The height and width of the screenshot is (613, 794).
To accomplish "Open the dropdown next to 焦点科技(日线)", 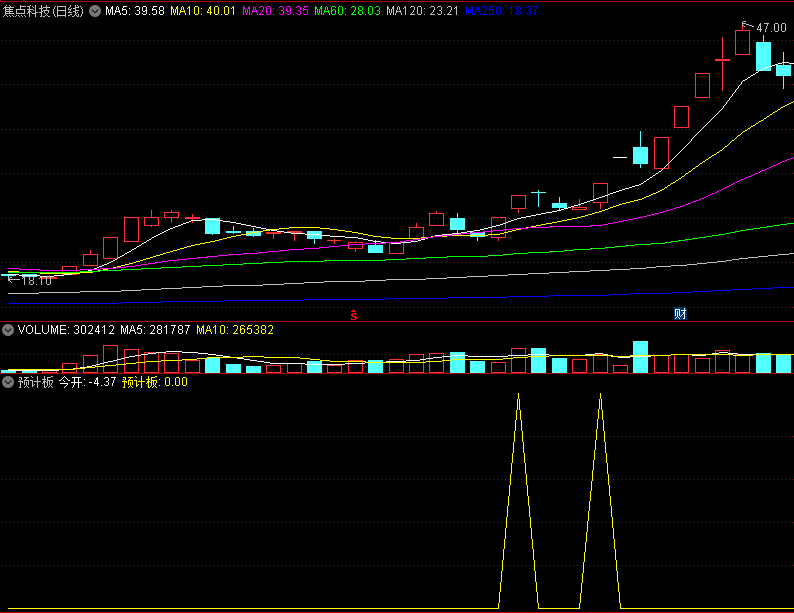I will 95,11.
